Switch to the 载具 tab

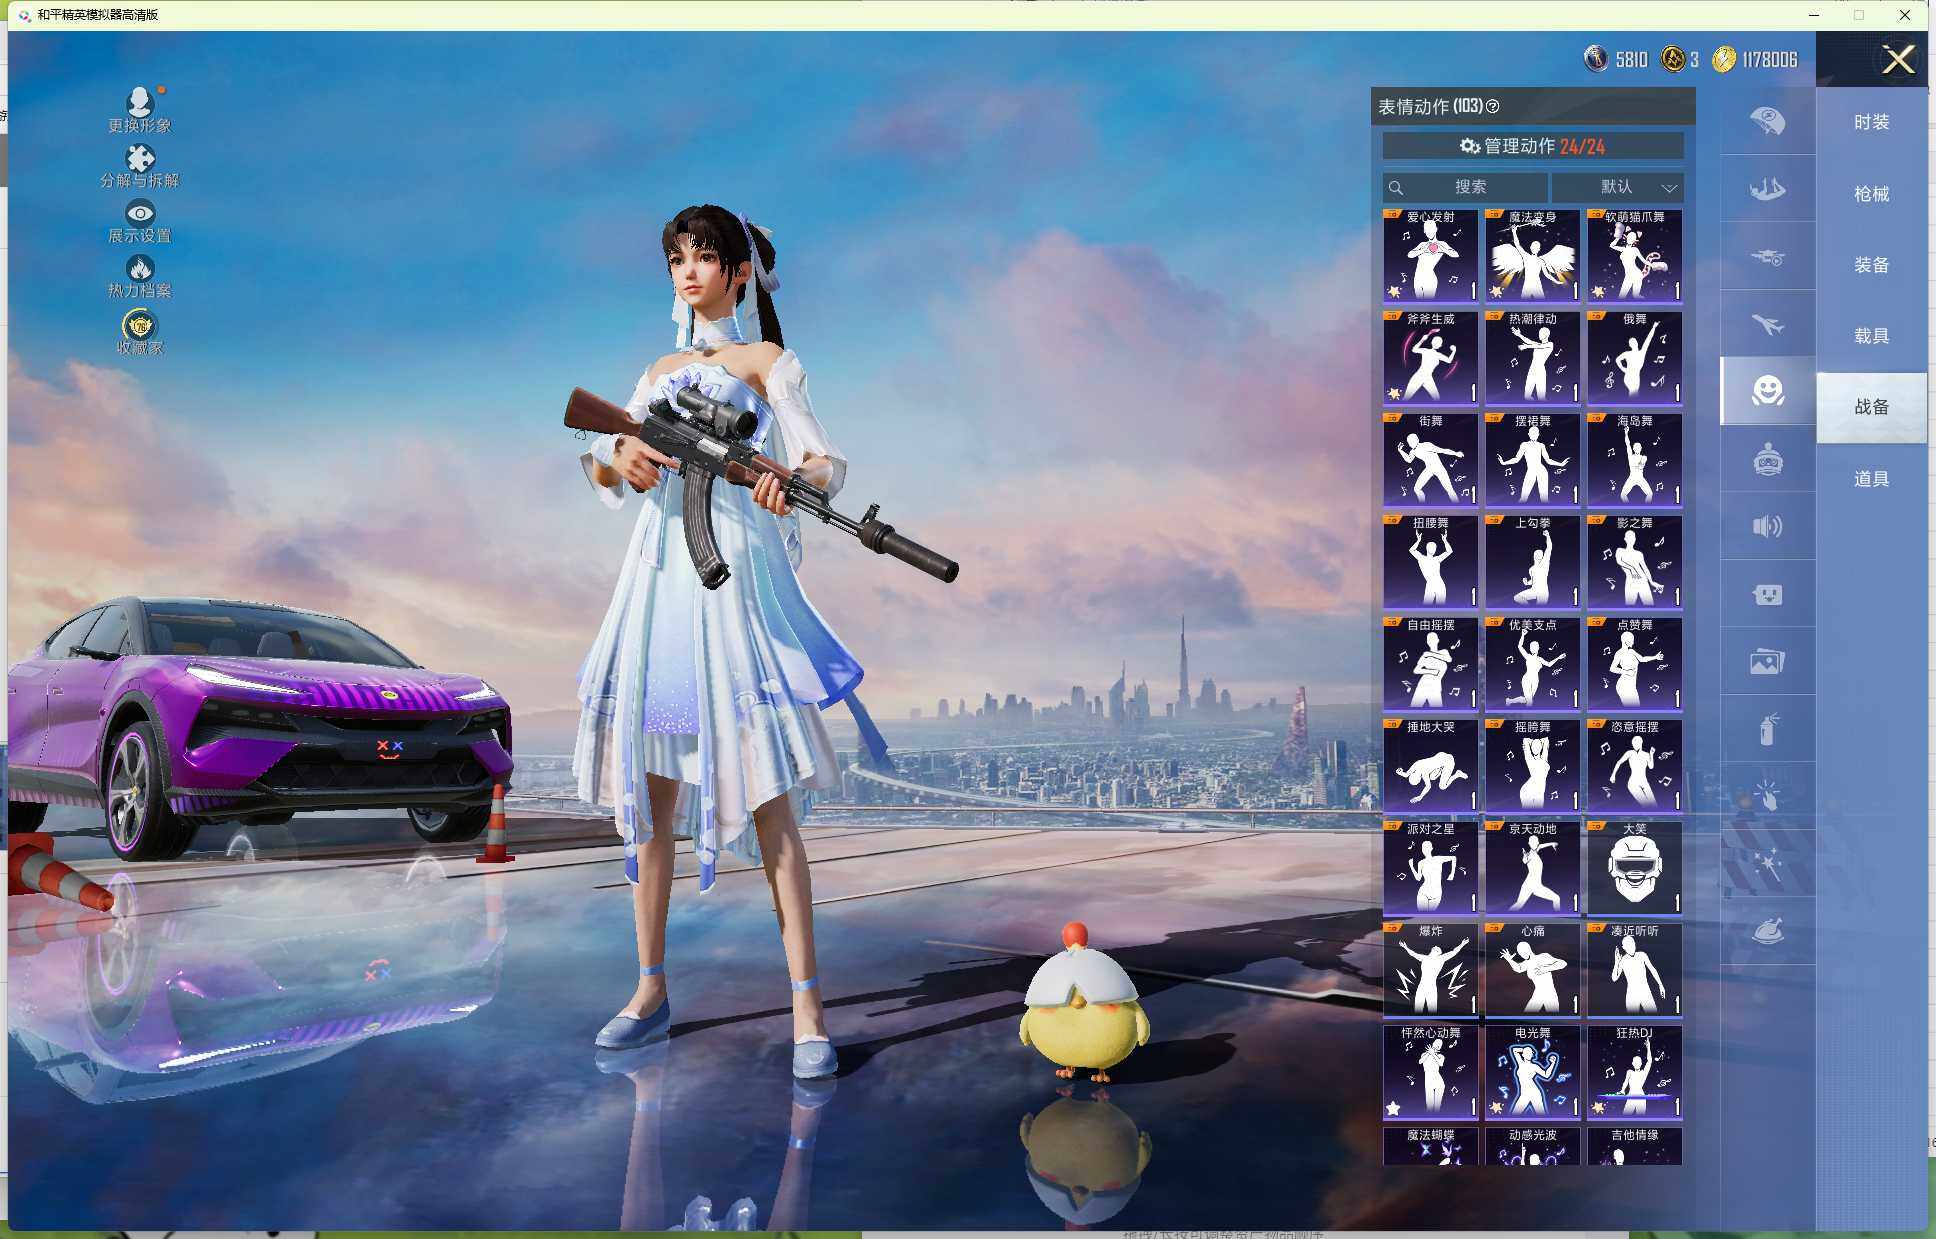coord(1871,336)
